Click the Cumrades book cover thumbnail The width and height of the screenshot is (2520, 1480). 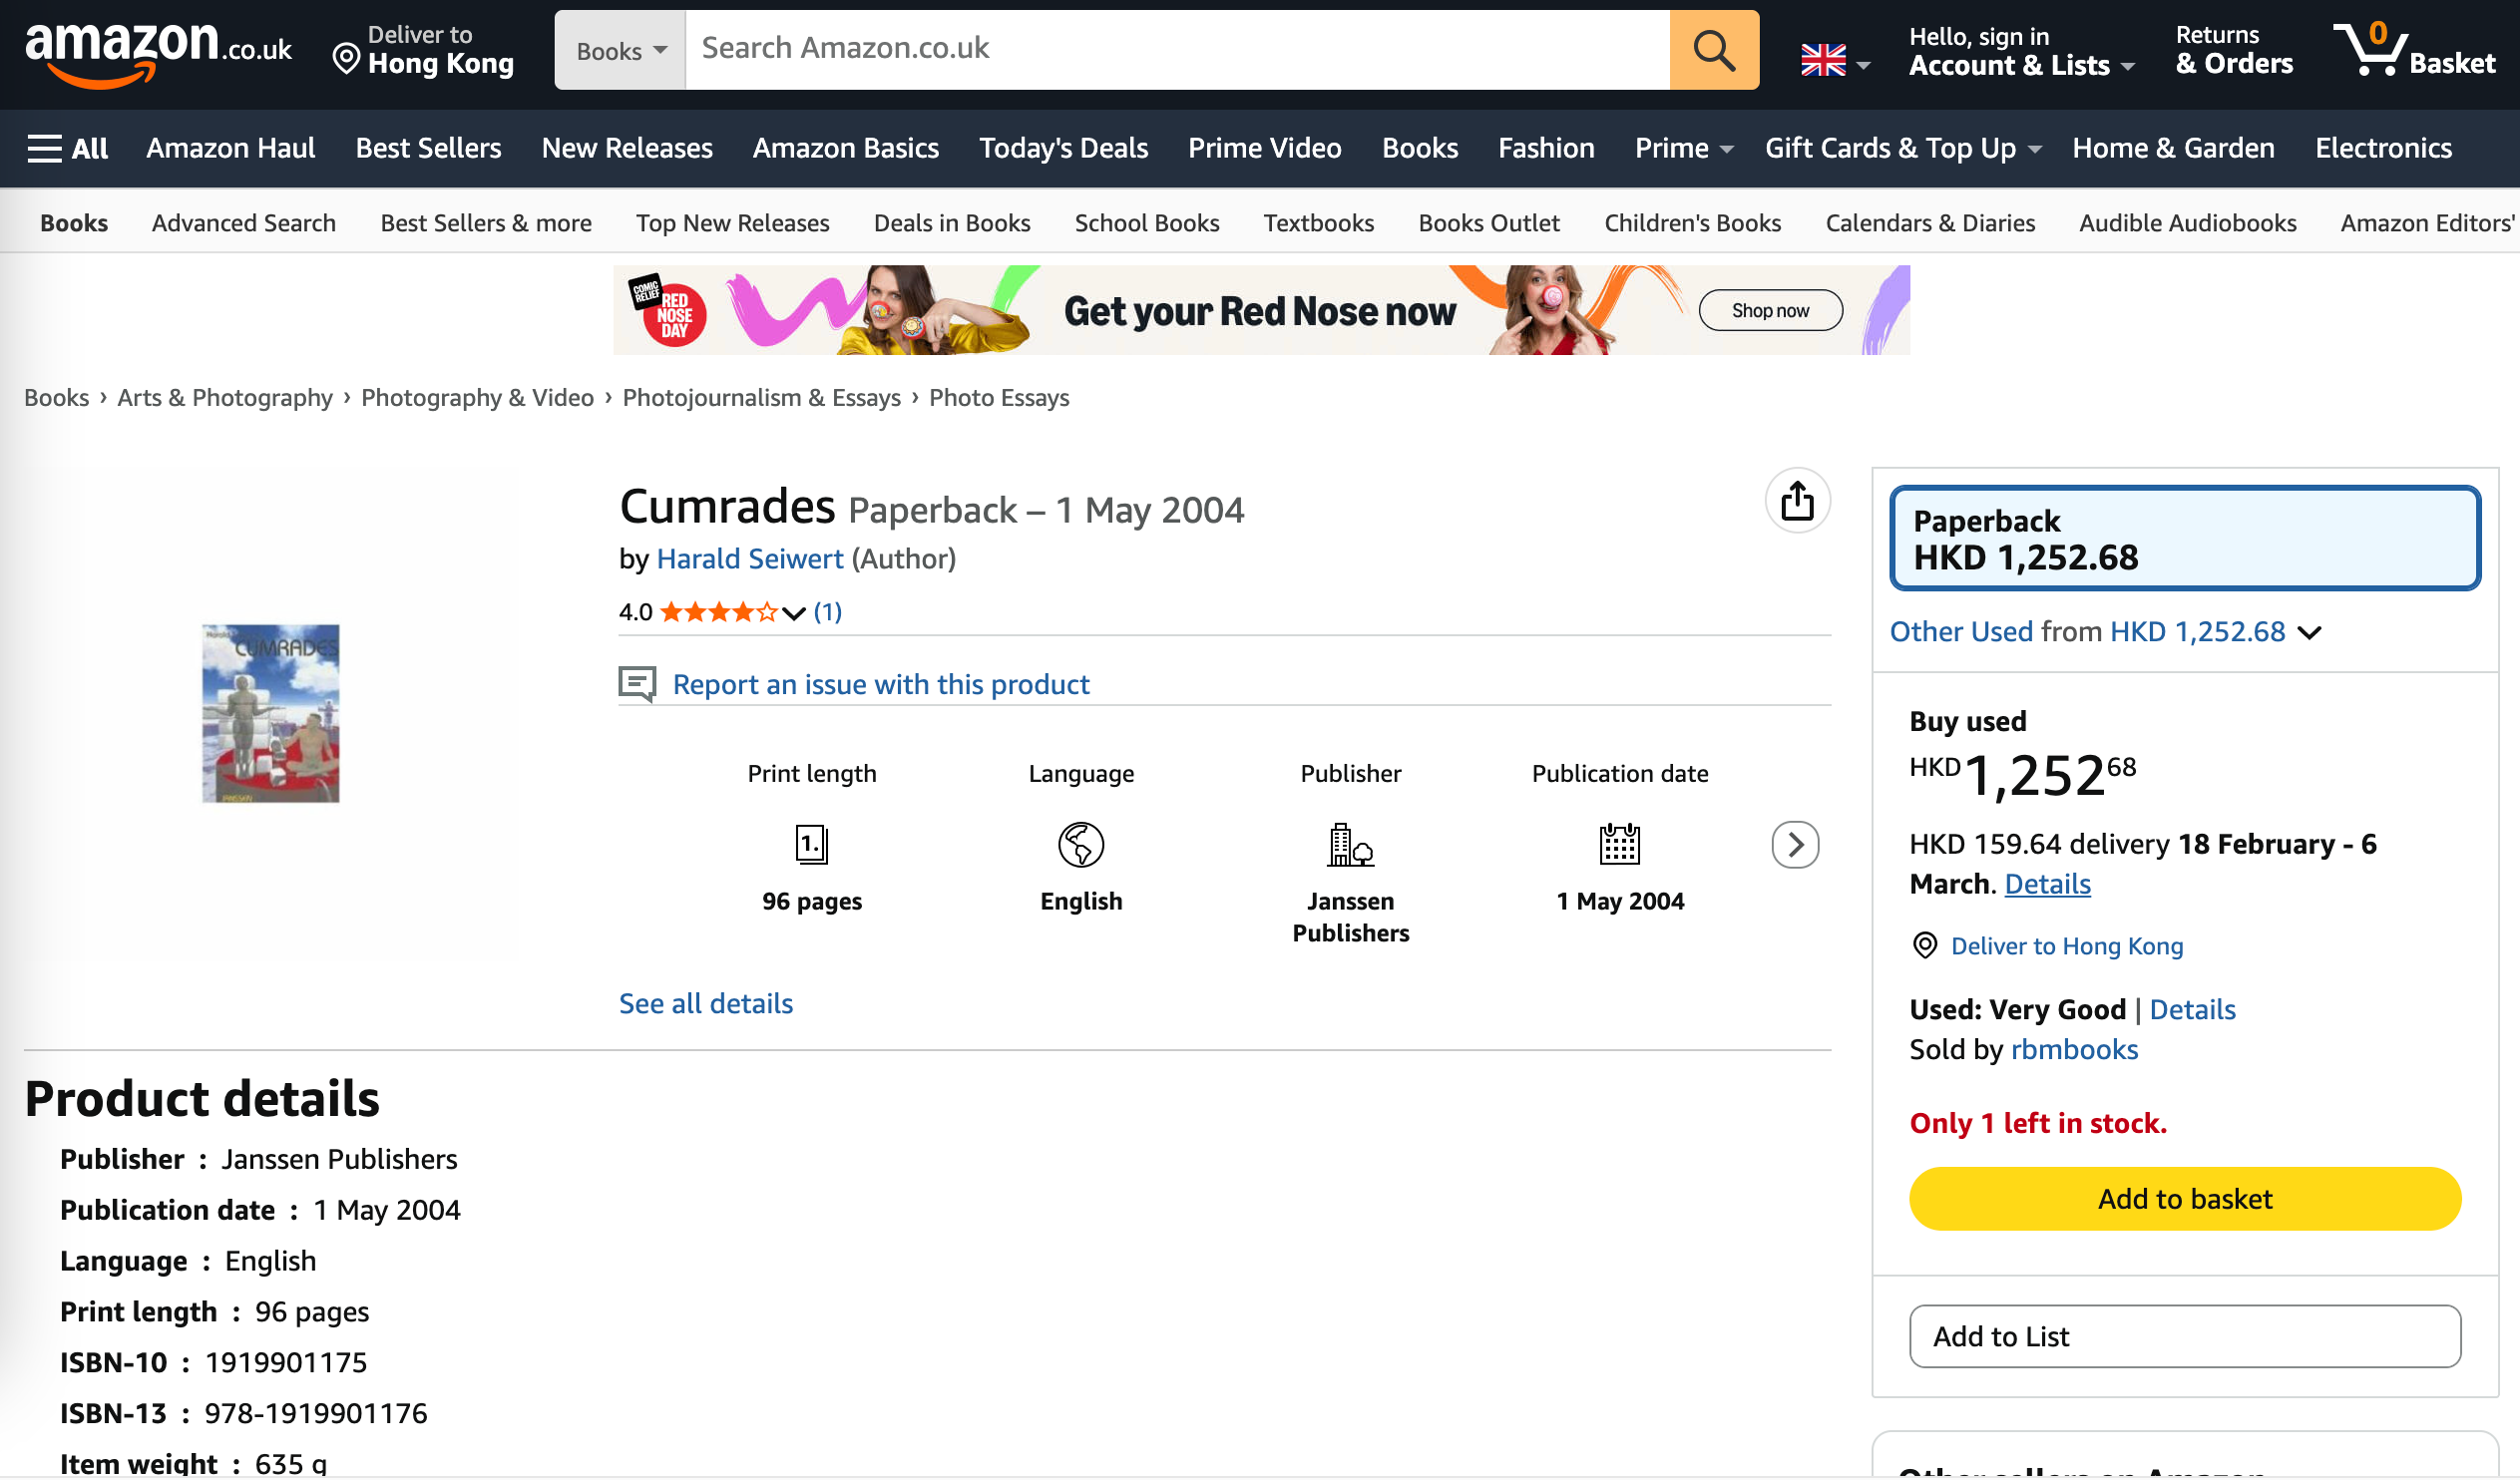click(270, 713)
